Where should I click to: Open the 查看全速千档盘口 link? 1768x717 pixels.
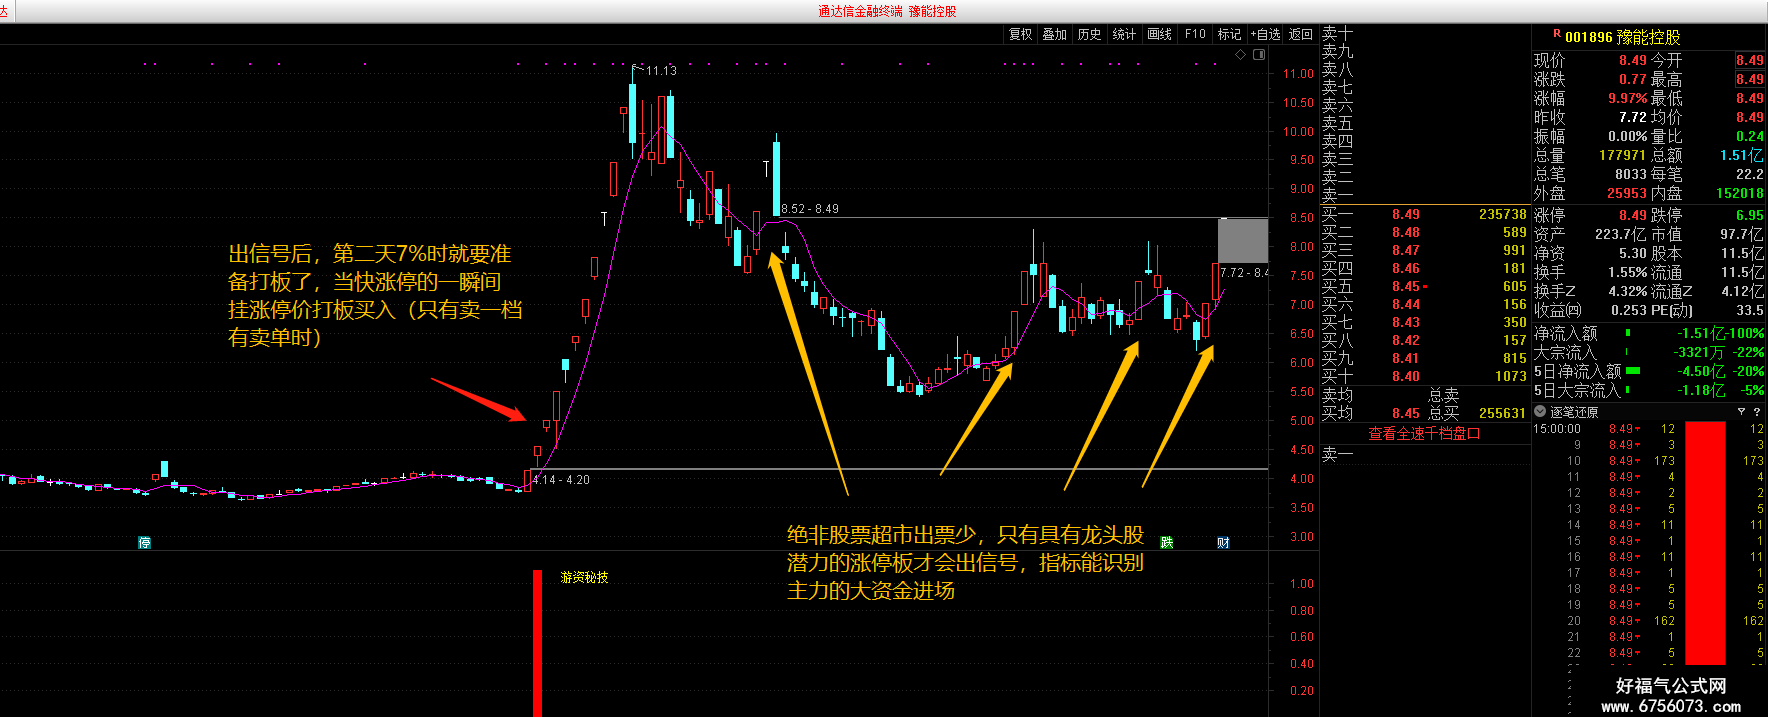(1424, 433)
